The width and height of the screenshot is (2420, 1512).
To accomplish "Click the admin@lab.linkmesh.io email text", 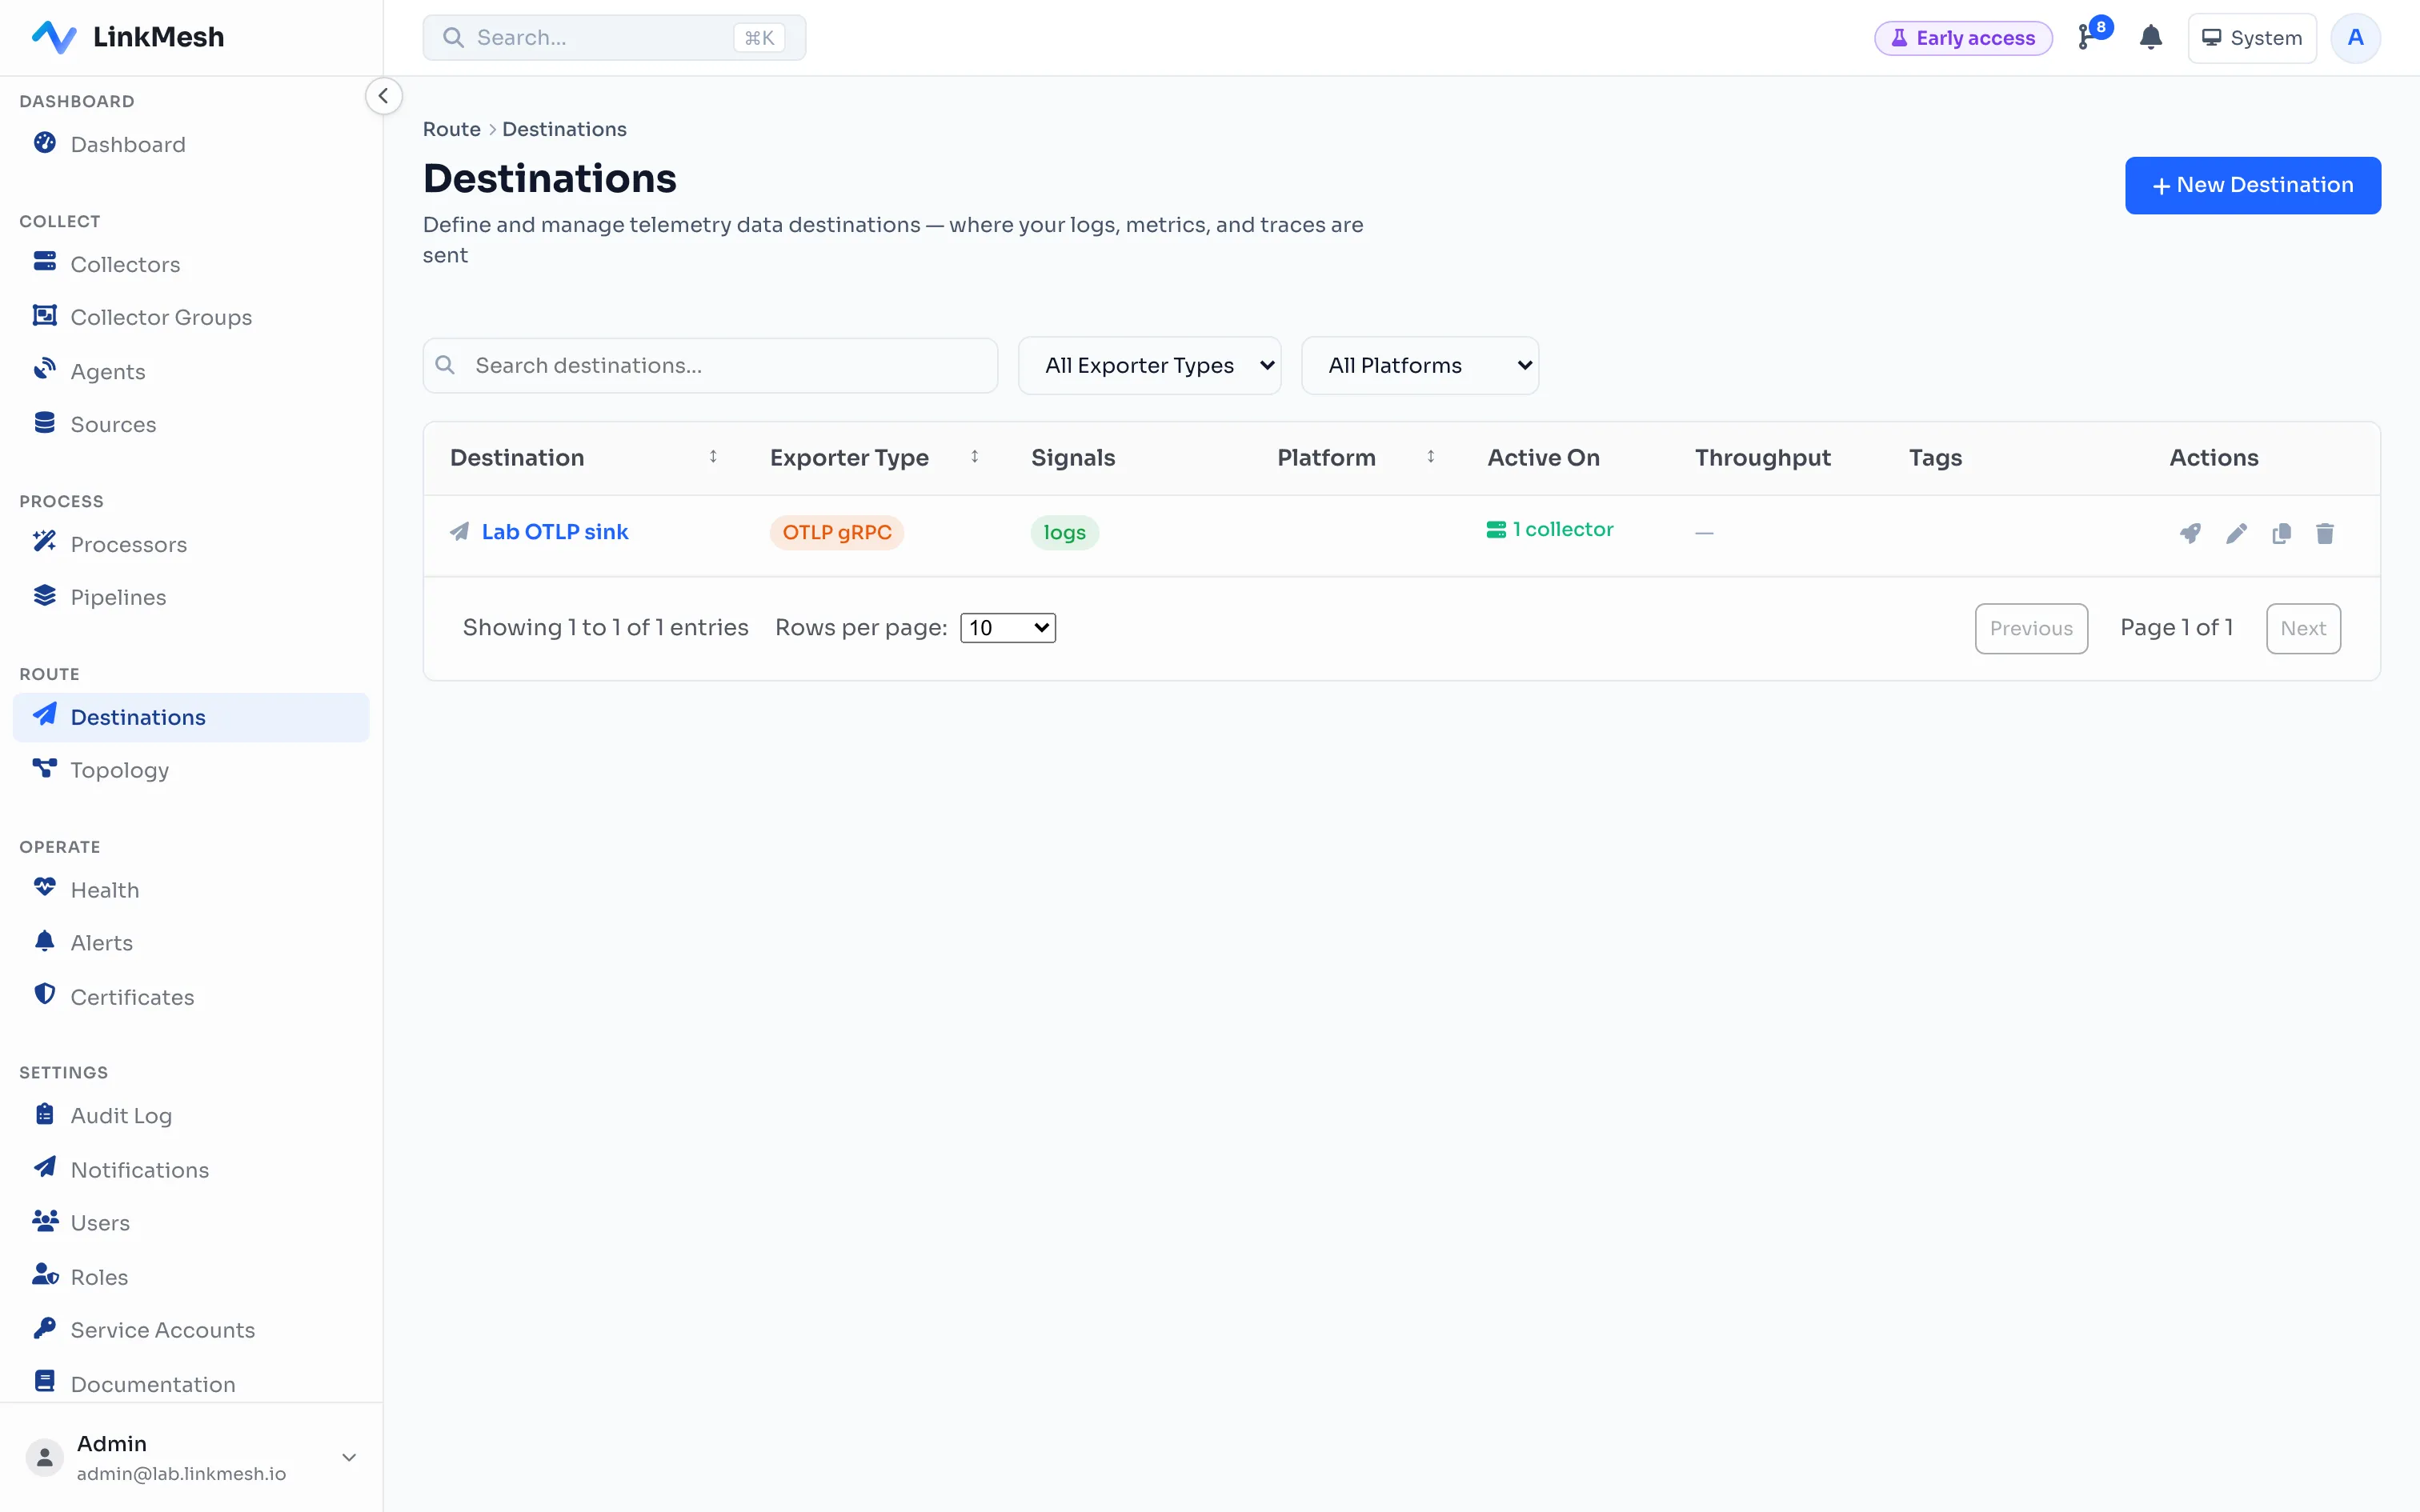I will pos(181,1473).
